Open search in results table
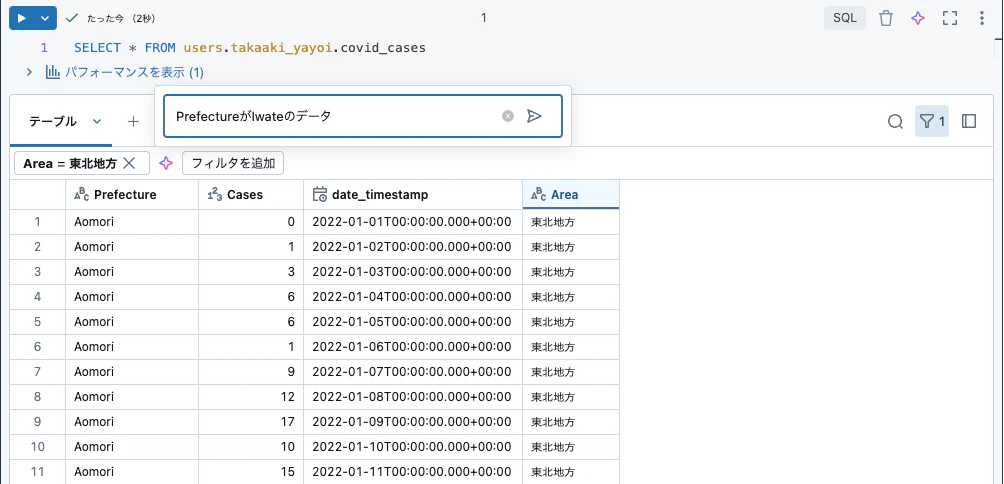 pos(895,121)
